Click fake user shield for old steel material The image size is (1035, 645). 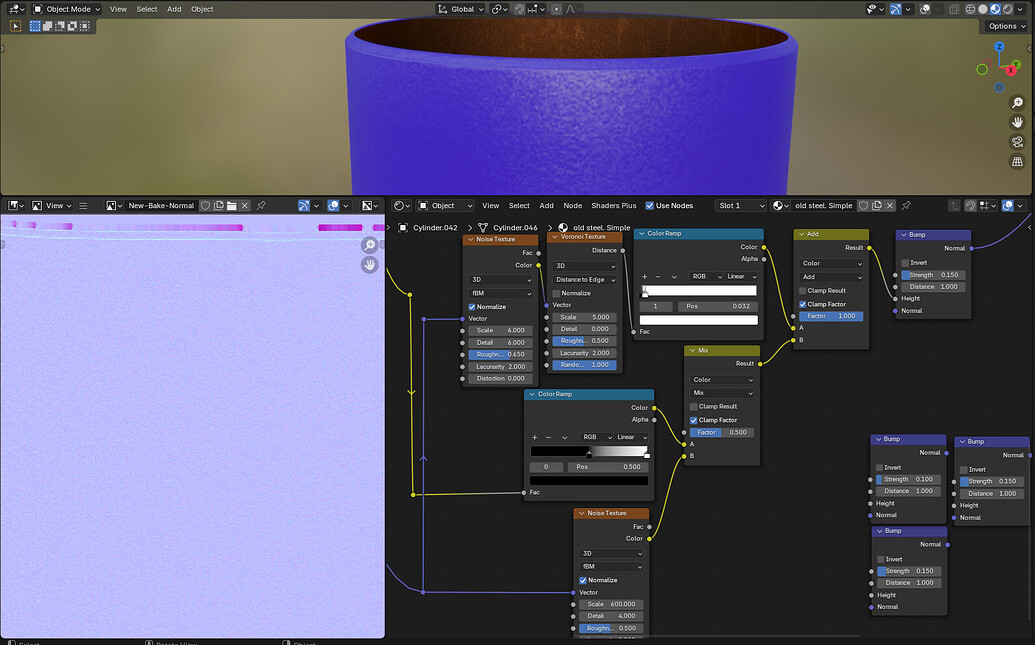click(x=863, y=206)
